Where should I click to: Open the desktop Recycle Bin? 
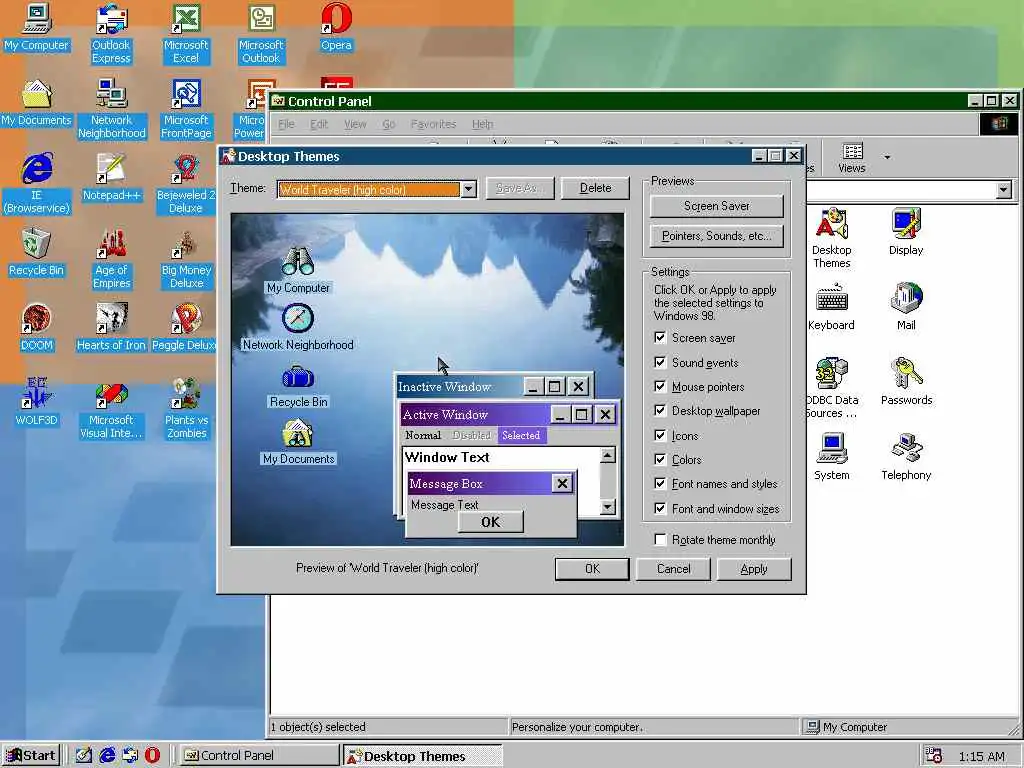[37, 253]
